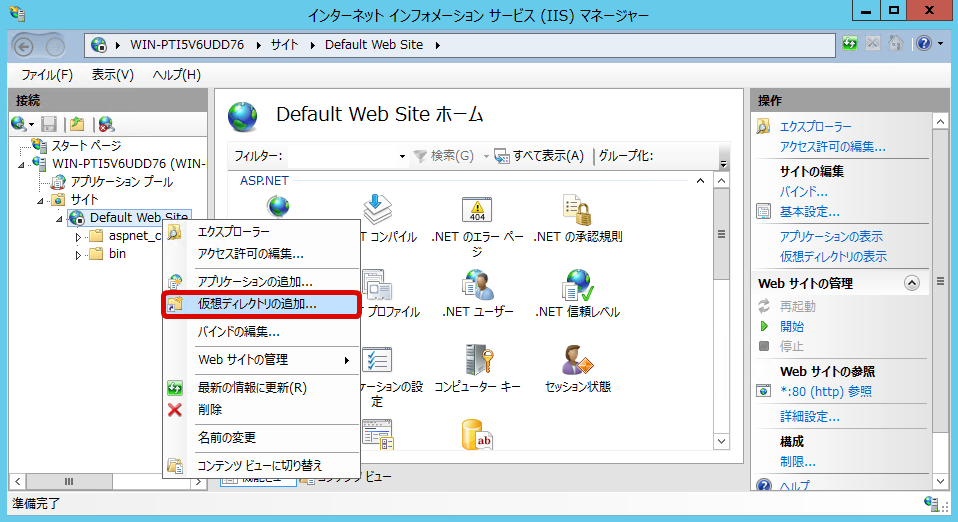
Task: Click the *:80 (http) 参照 link
Action: (x=826, y=391)
